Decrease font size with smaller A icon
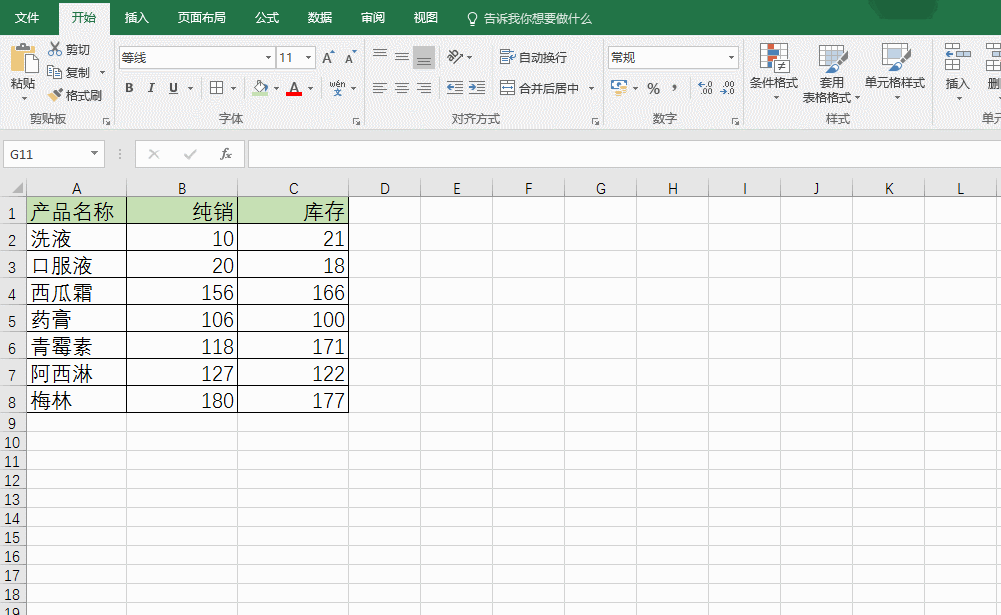This screenshot has height=615, width=1001. 350,57
